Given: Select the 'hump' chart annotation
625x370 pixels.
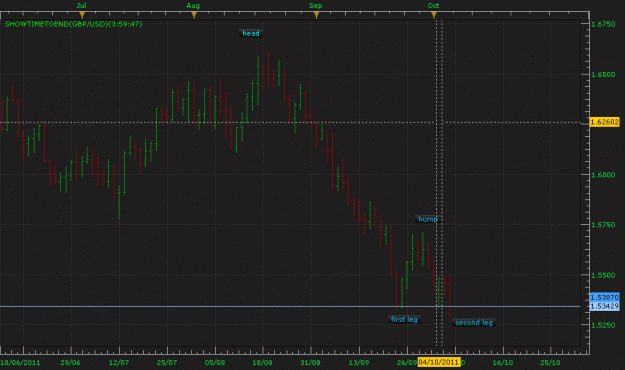Looking at the screenshot, I should [428, 219].
